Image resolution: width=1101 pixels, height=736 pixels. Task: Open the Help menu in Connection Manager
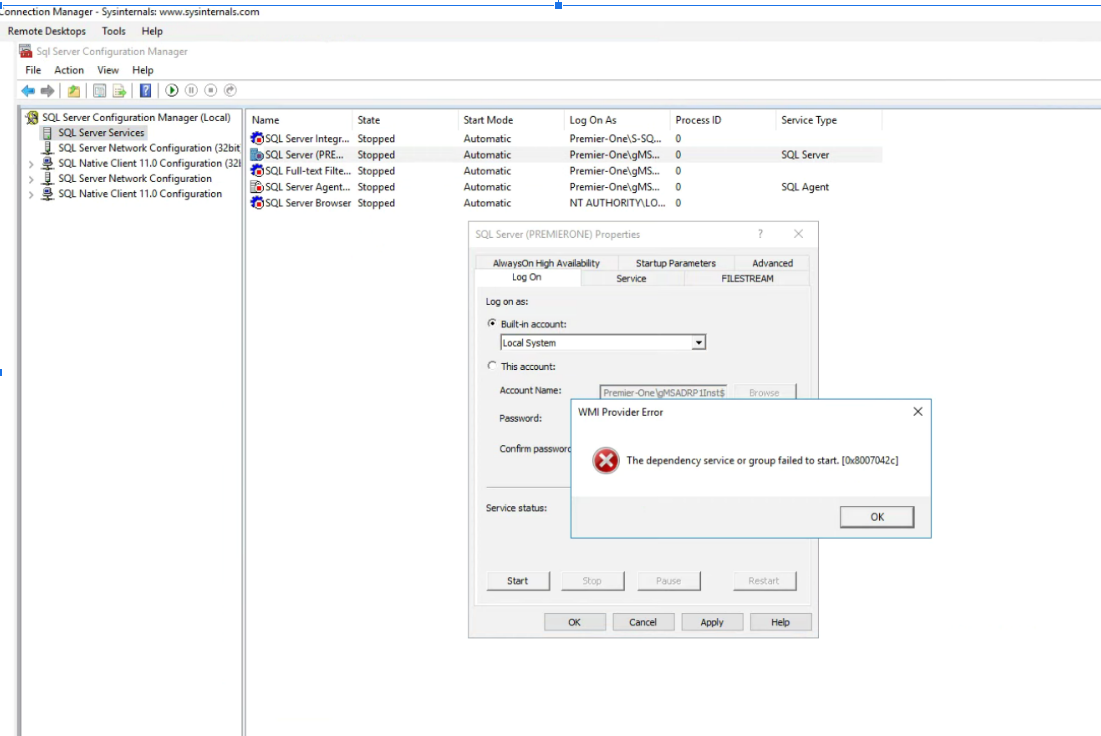tap(152, 31)
